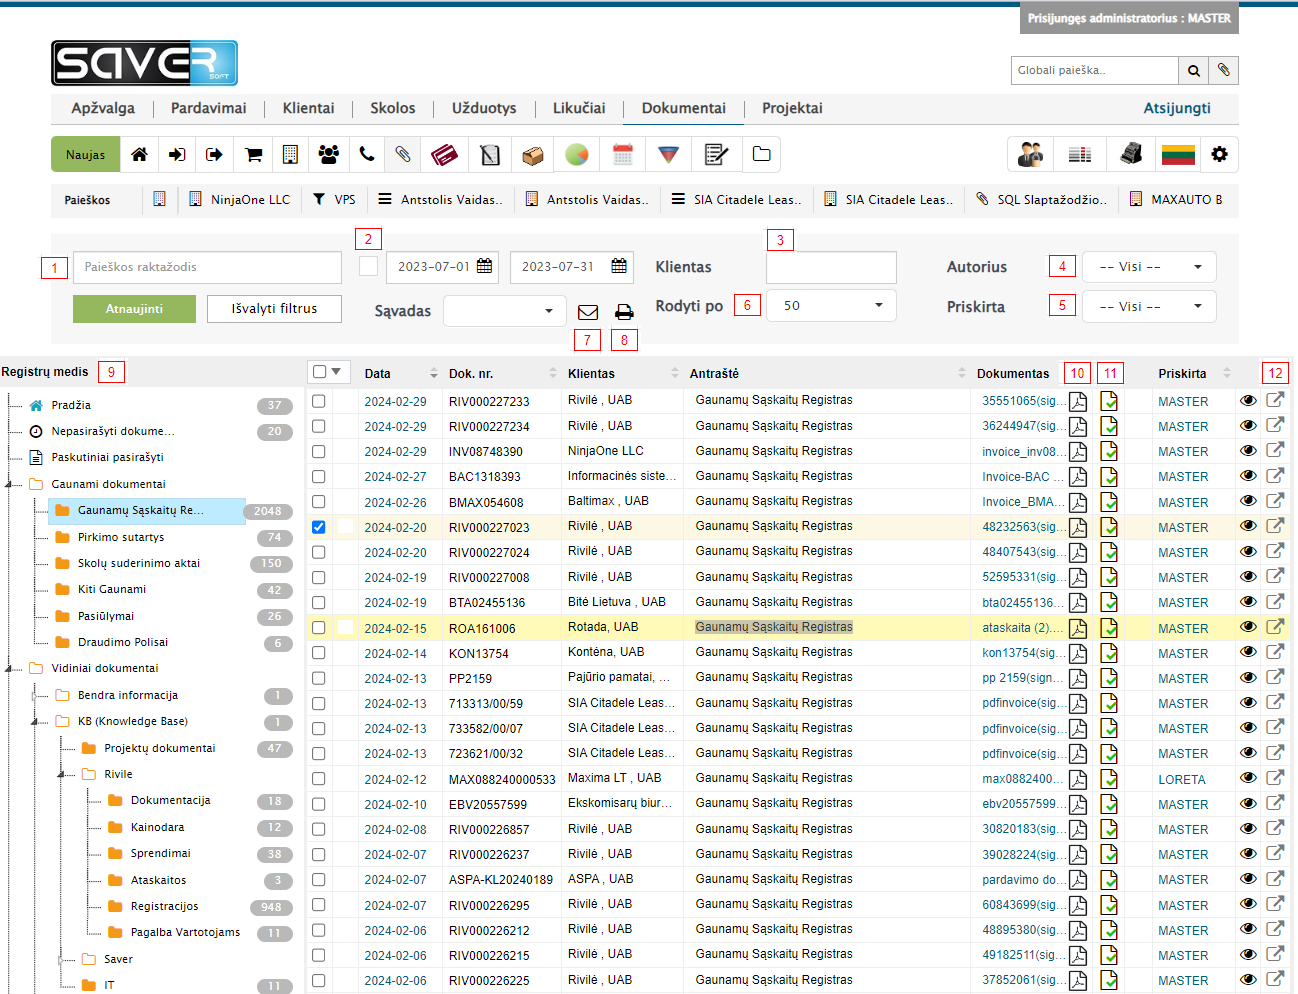Open the two users icon at right
Screen dimensions: 1298x994
(x=1030, y=155)
